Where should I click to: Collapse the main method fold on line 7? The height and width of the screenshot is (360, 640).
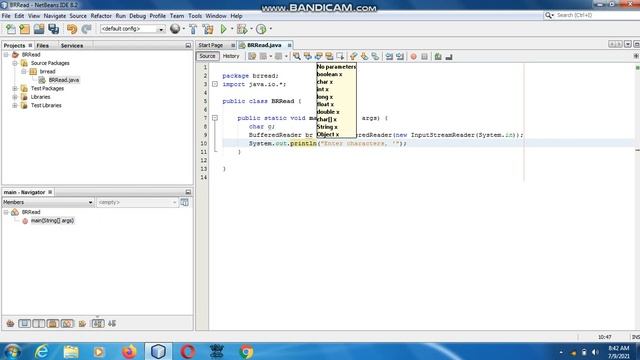click(215, 118)
